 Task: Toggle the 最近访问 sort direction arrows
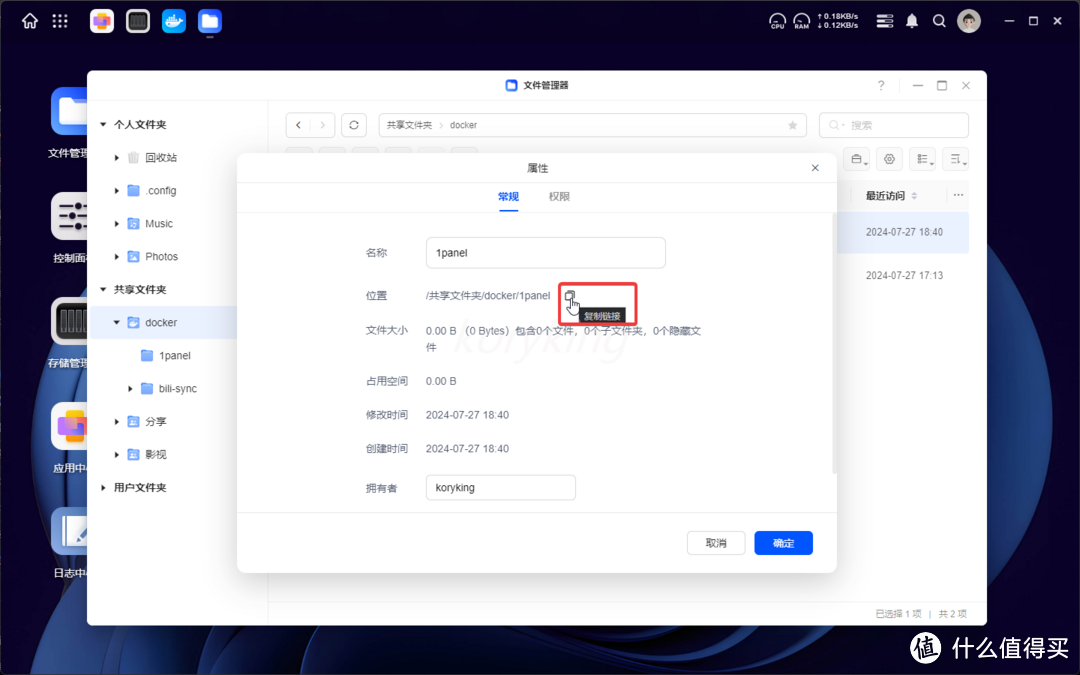(914, 195)
